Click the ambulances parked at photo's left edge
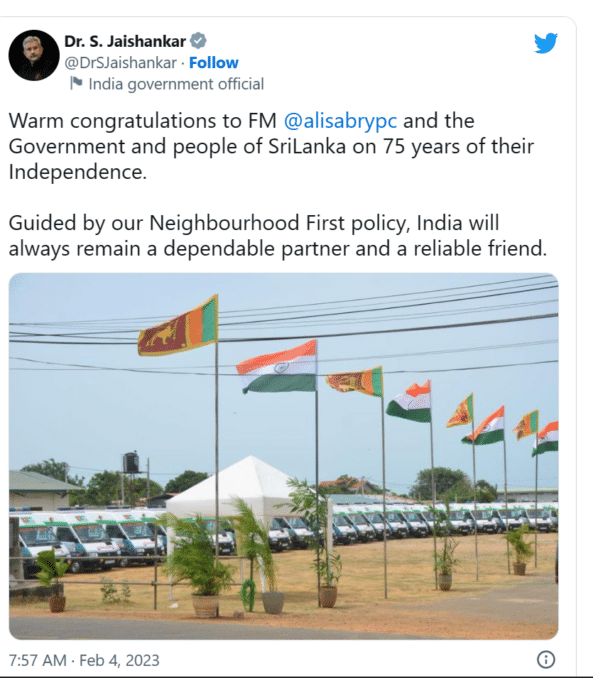The width and height of the screenshot is (593, 678). (x=89, y=539)
